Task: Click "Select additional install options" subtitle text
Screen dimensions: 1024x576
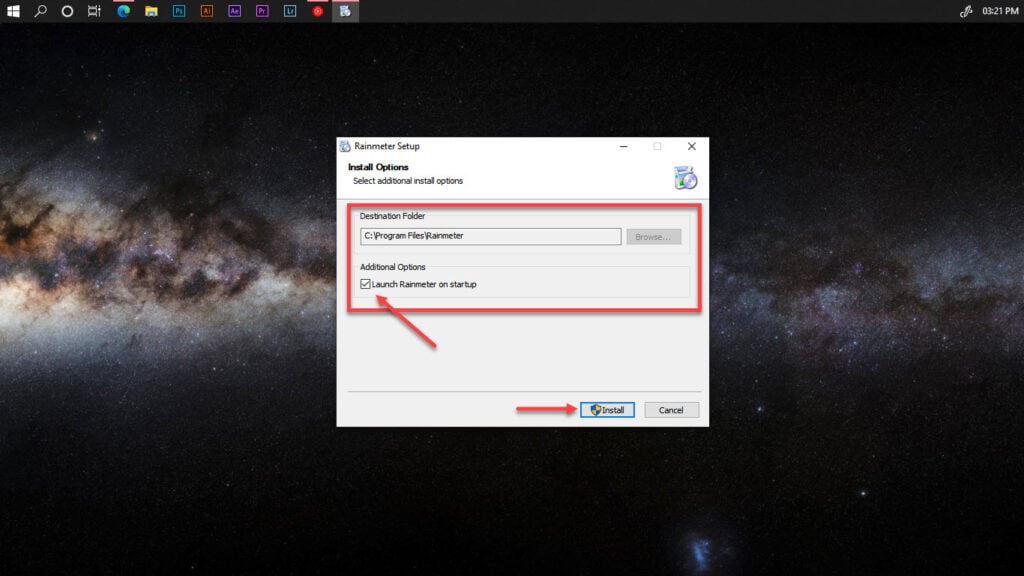Action: 408,181
